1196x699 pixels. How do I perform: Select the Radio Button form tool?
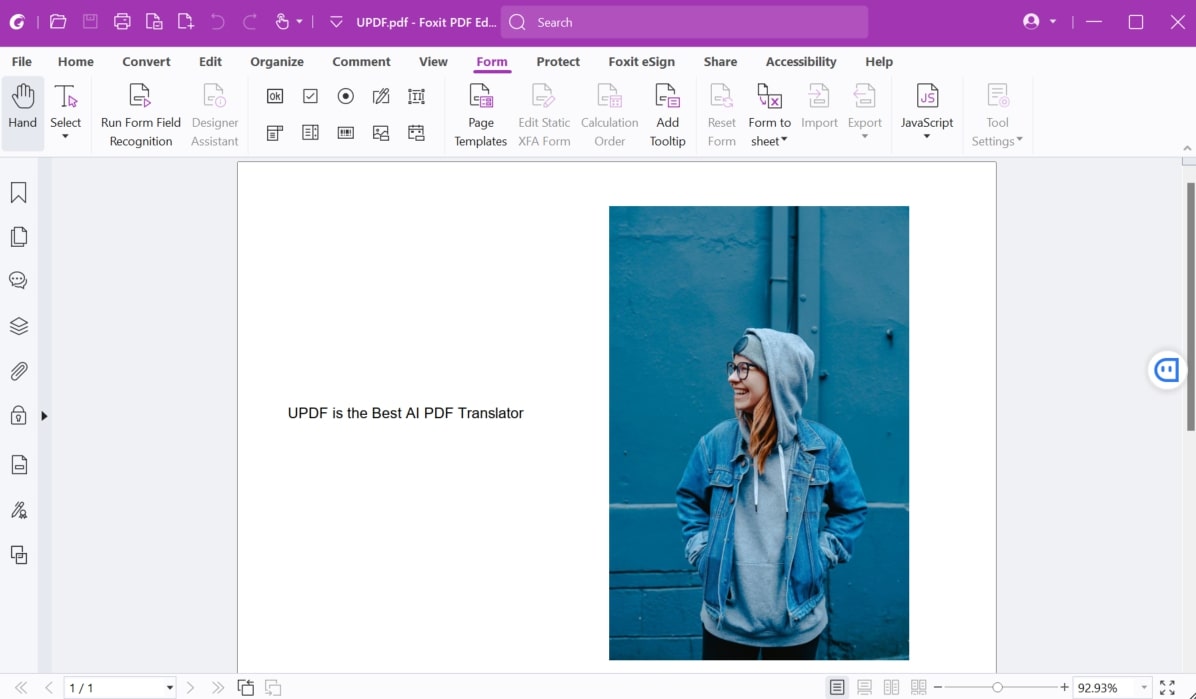(345, 96)
